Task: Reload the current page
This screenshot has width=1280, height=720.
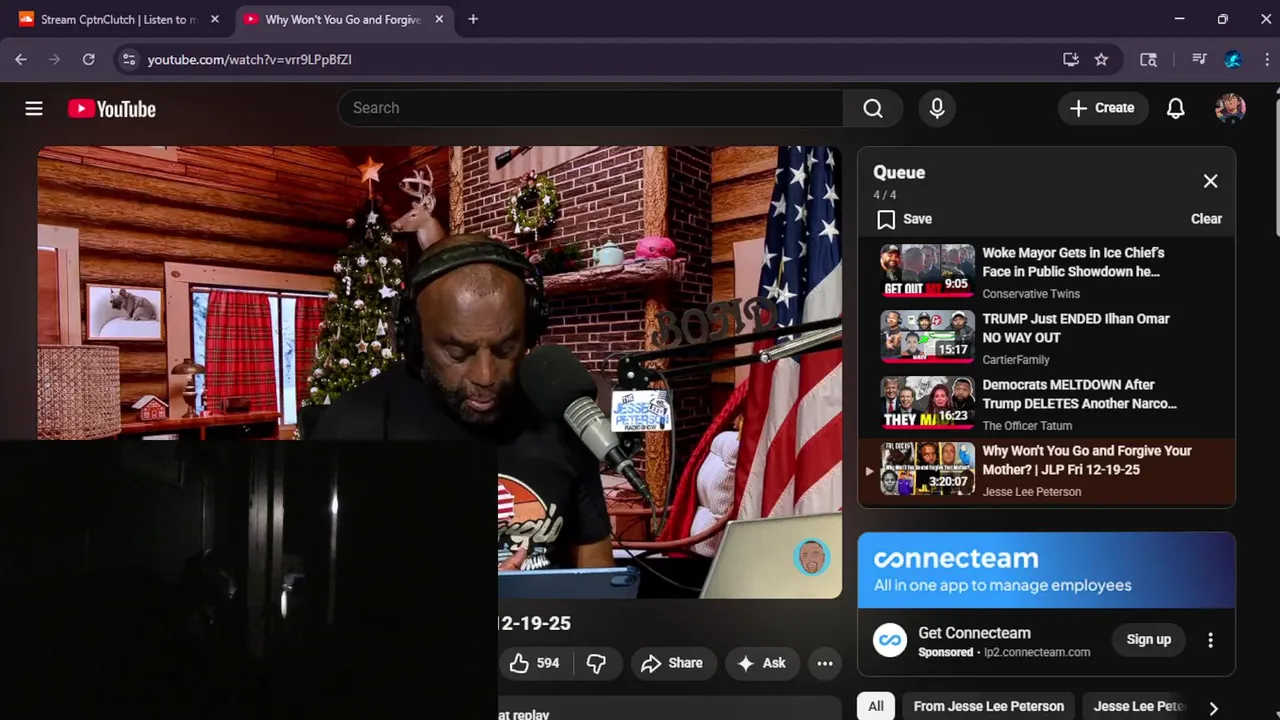Action: click(x=88, y=59)
